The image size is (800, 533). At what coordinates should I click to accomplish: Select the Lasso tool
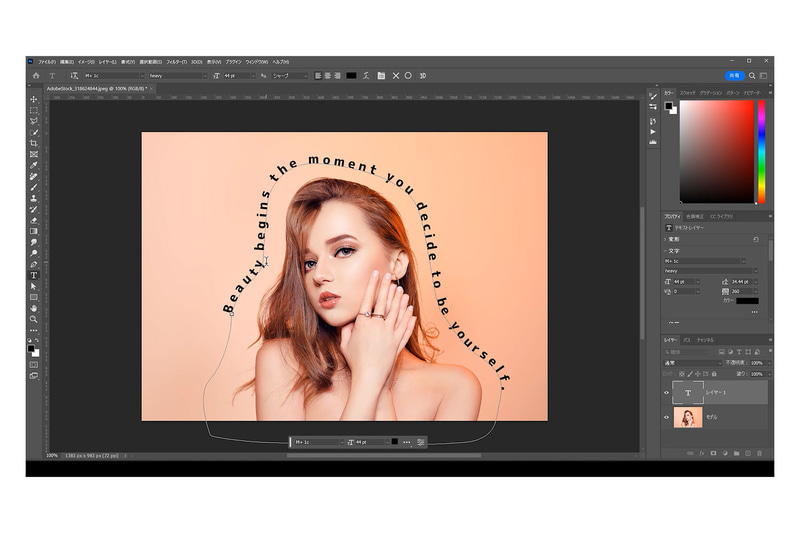click(34, 121)
